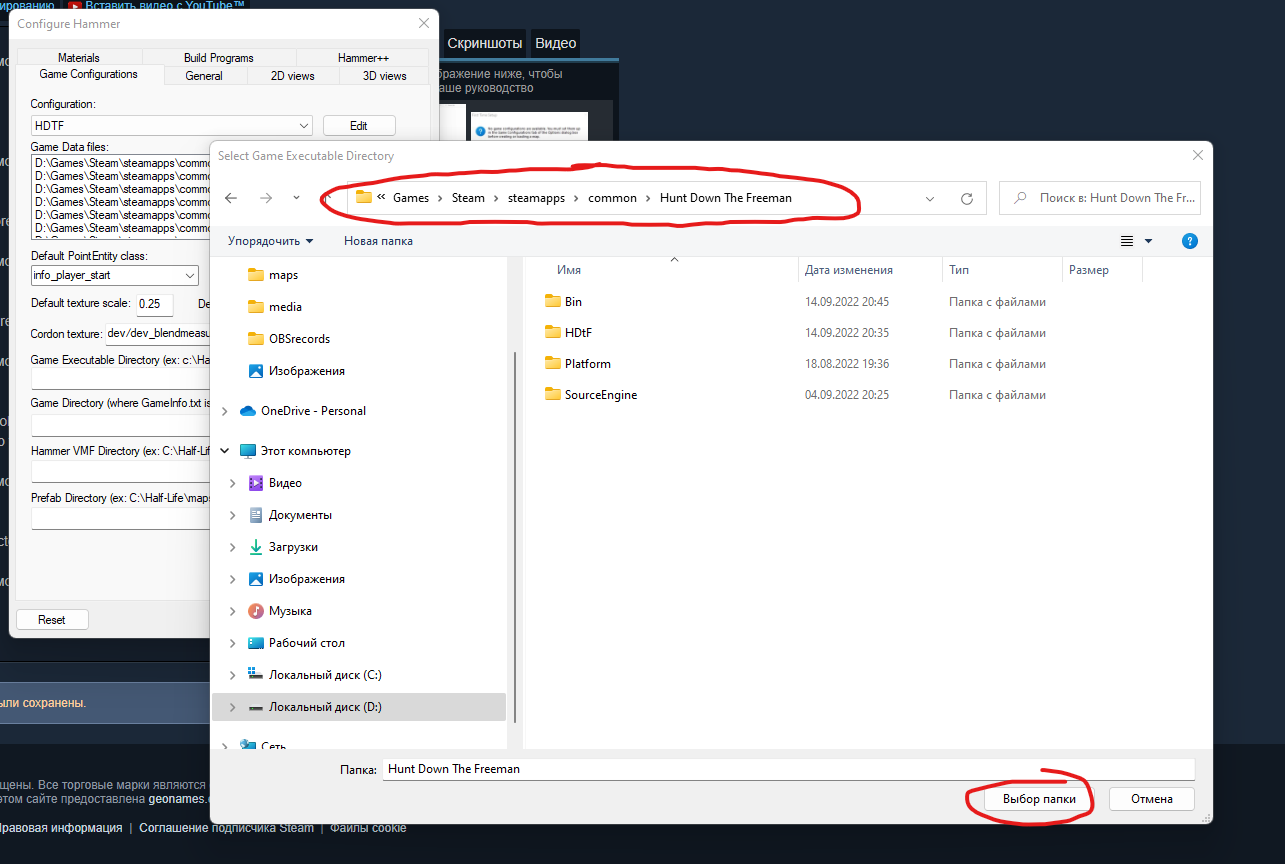Open Скриншоты tab on Steam page

[x=485, y=43]
